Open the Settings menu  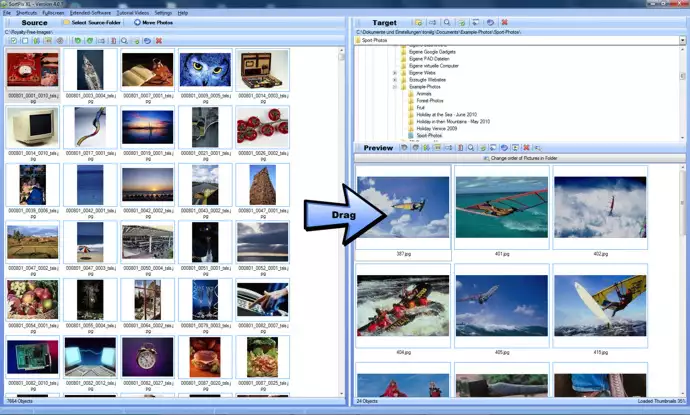[162, 12]
